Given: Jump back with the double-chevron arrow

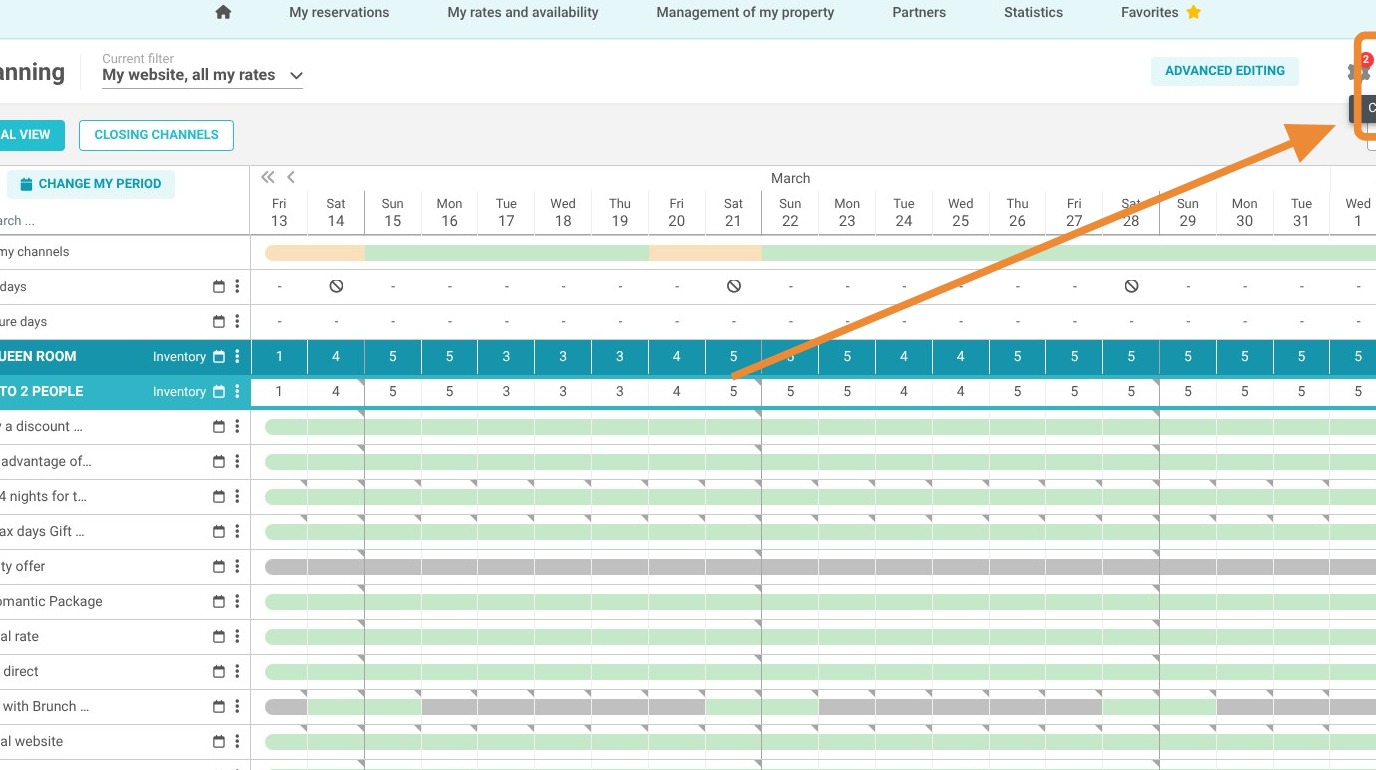Looking at the screenshot, I should click(267, 177).
